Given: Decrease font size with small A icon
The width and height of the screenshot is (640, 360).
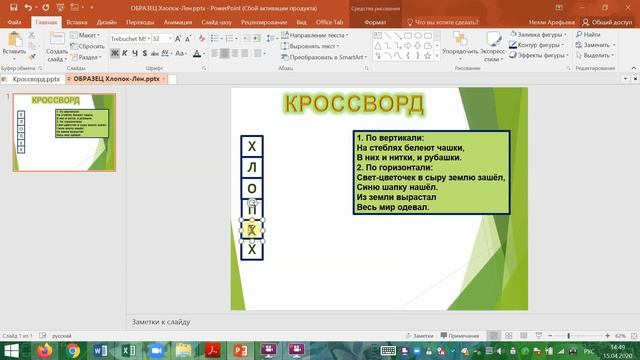Looking at the screenshot, I should coord(188,39).
